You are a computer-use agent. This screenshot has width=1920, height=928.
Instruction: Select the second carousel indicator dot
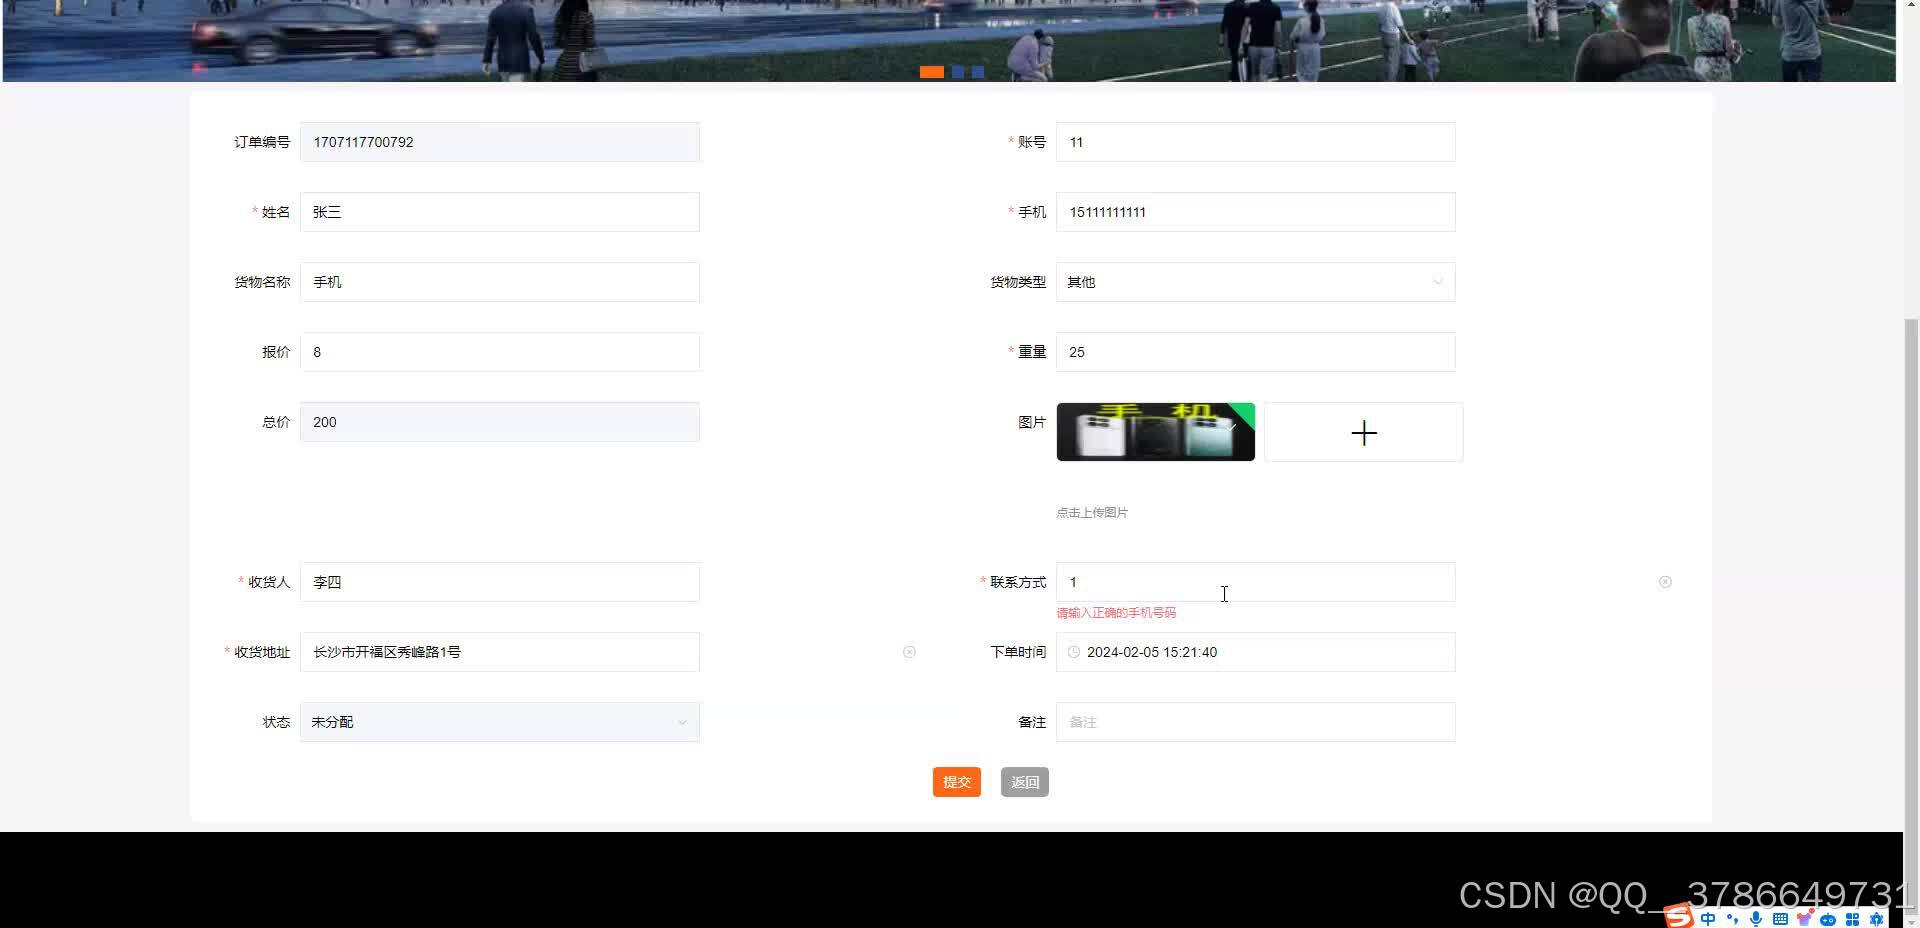958,72
